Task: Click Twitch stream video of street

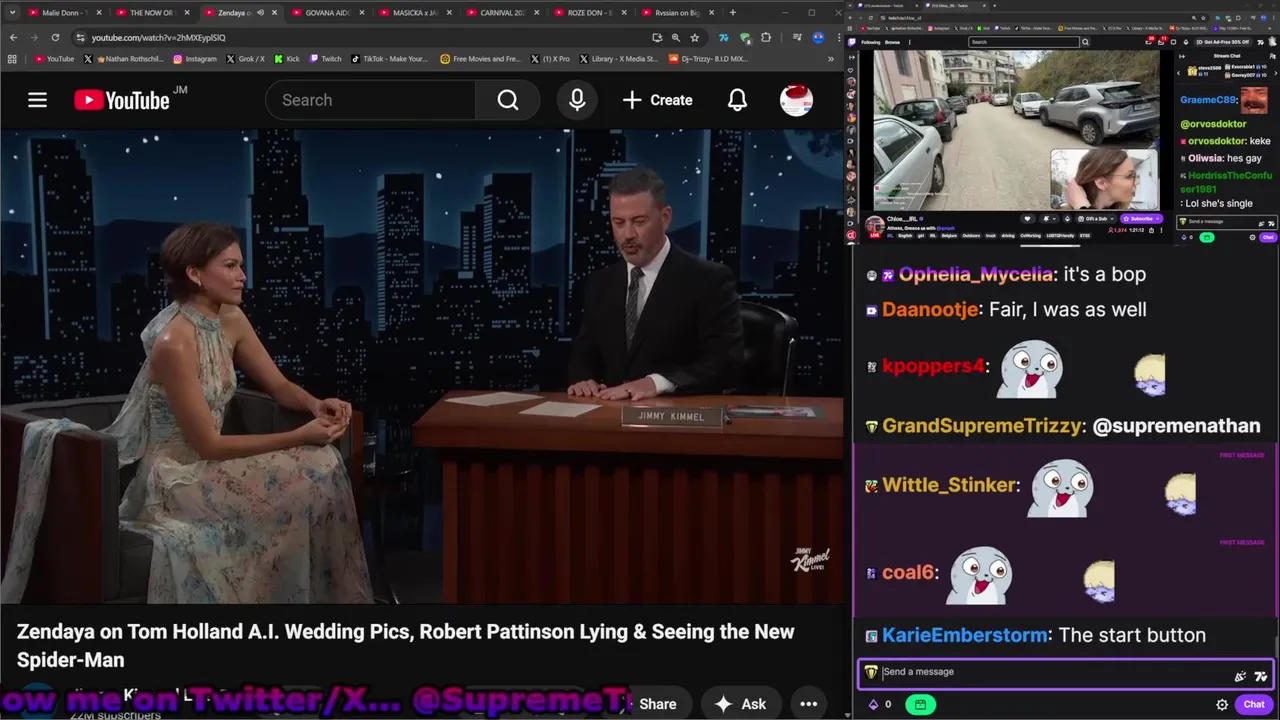Action: click(x=1016, y=130)
